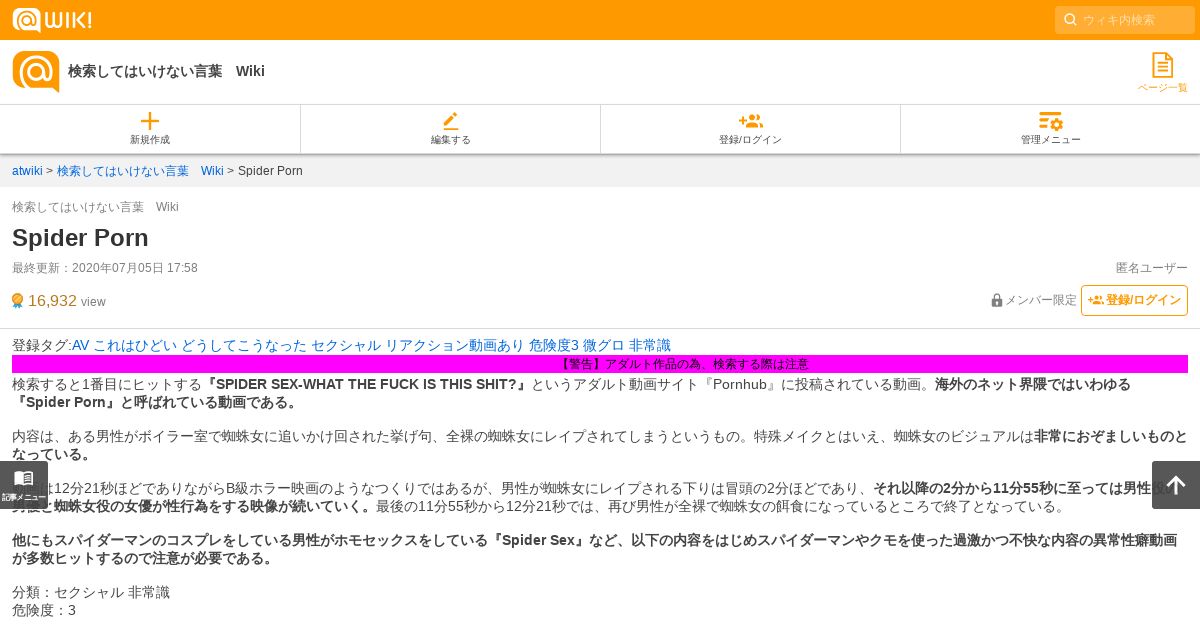Viewport: 1200px width, 630px height.
Task: Click the scroll-to-top arrow button
Action: [x=1176, y=485]
